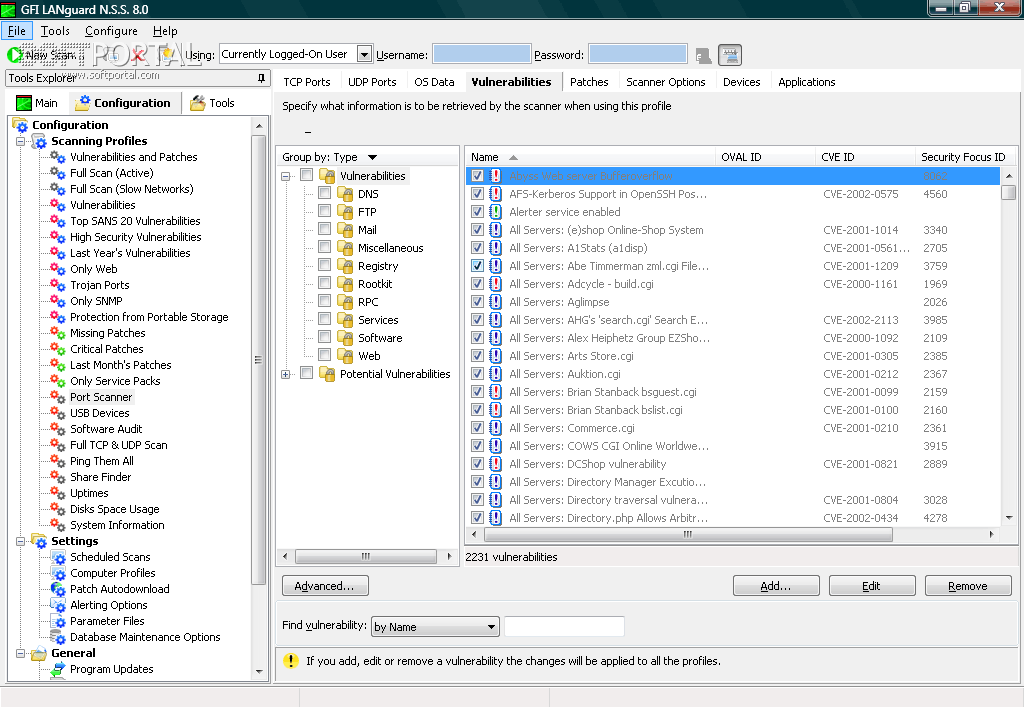This screenshot has height=708, width=1024.
Task: Click the Database Maintenance Options icon
Action: tap(57, 637)
